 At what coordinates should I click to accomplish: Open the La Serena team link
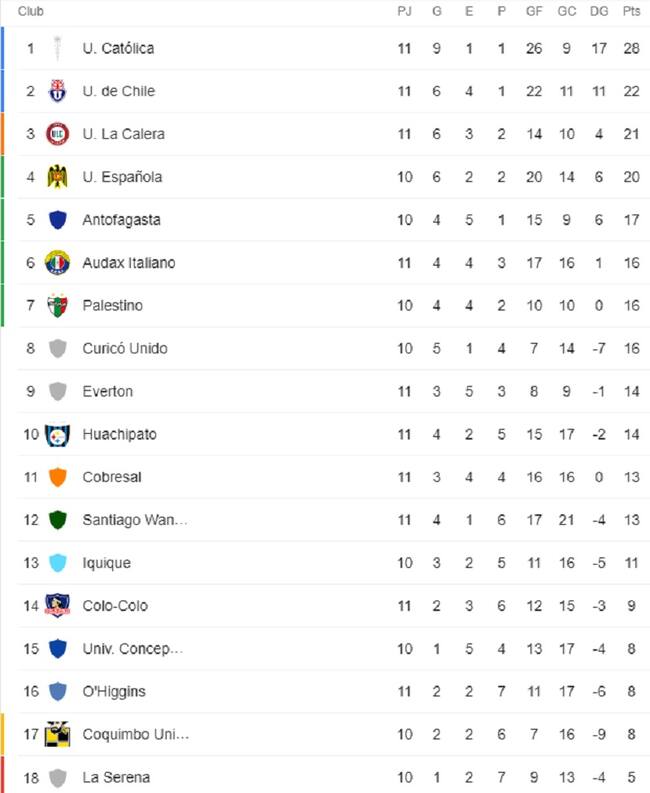[x=116, y=777]
